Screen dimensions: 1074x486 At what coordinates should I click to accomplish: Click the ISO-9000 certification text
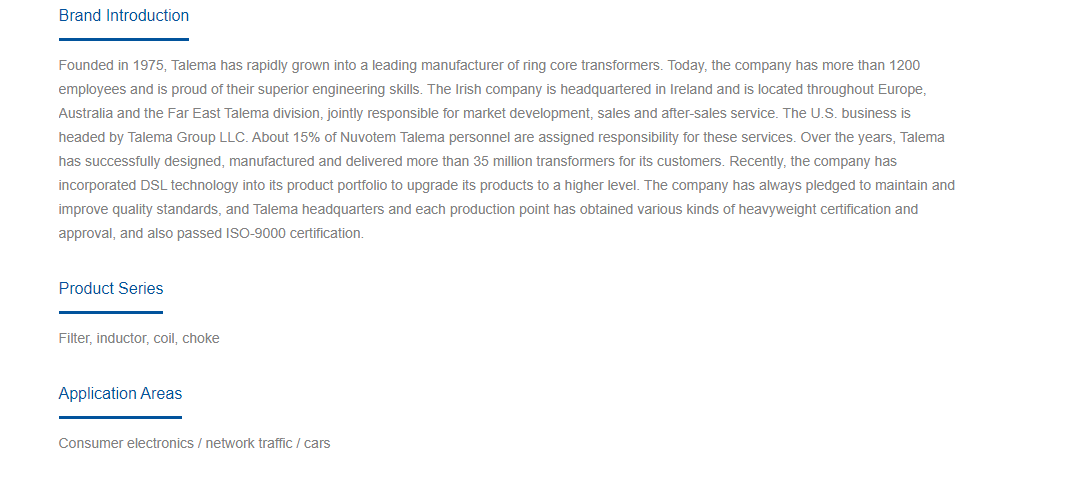coord(295,233)
